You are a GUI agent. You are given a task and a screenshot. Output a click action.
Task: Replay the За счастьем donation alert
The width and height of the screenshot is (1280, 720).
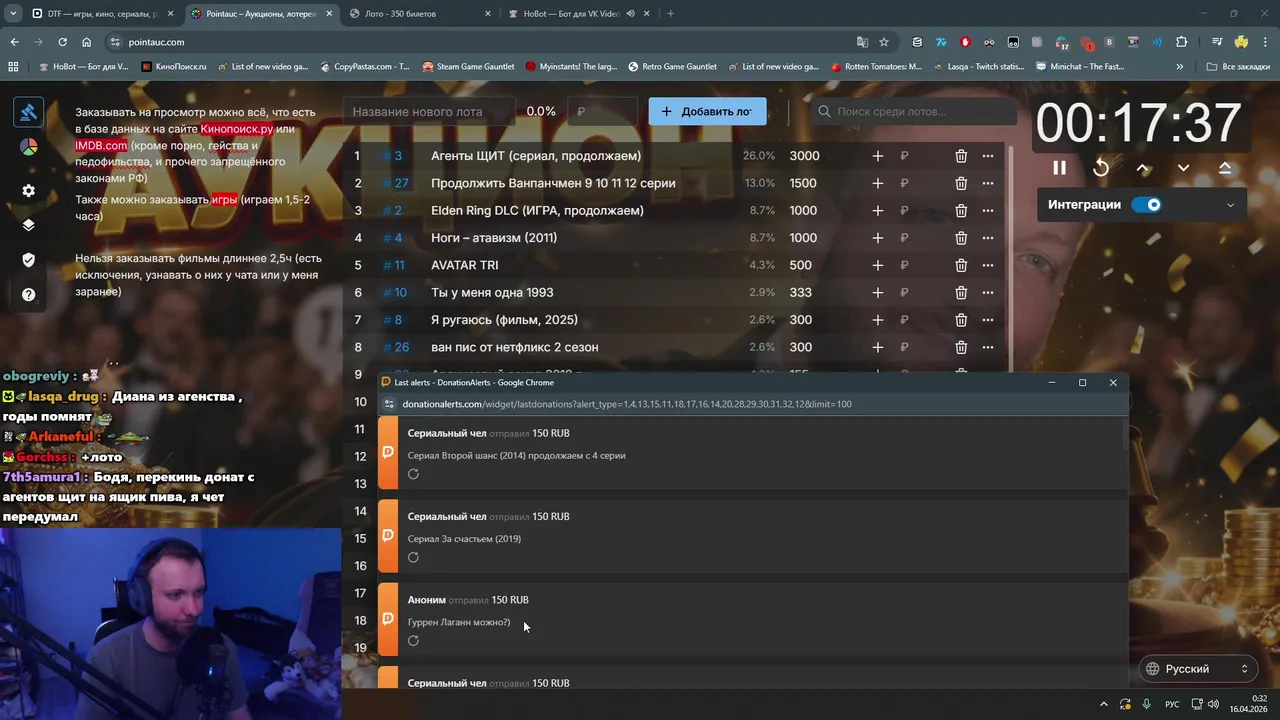coord(413,557)
